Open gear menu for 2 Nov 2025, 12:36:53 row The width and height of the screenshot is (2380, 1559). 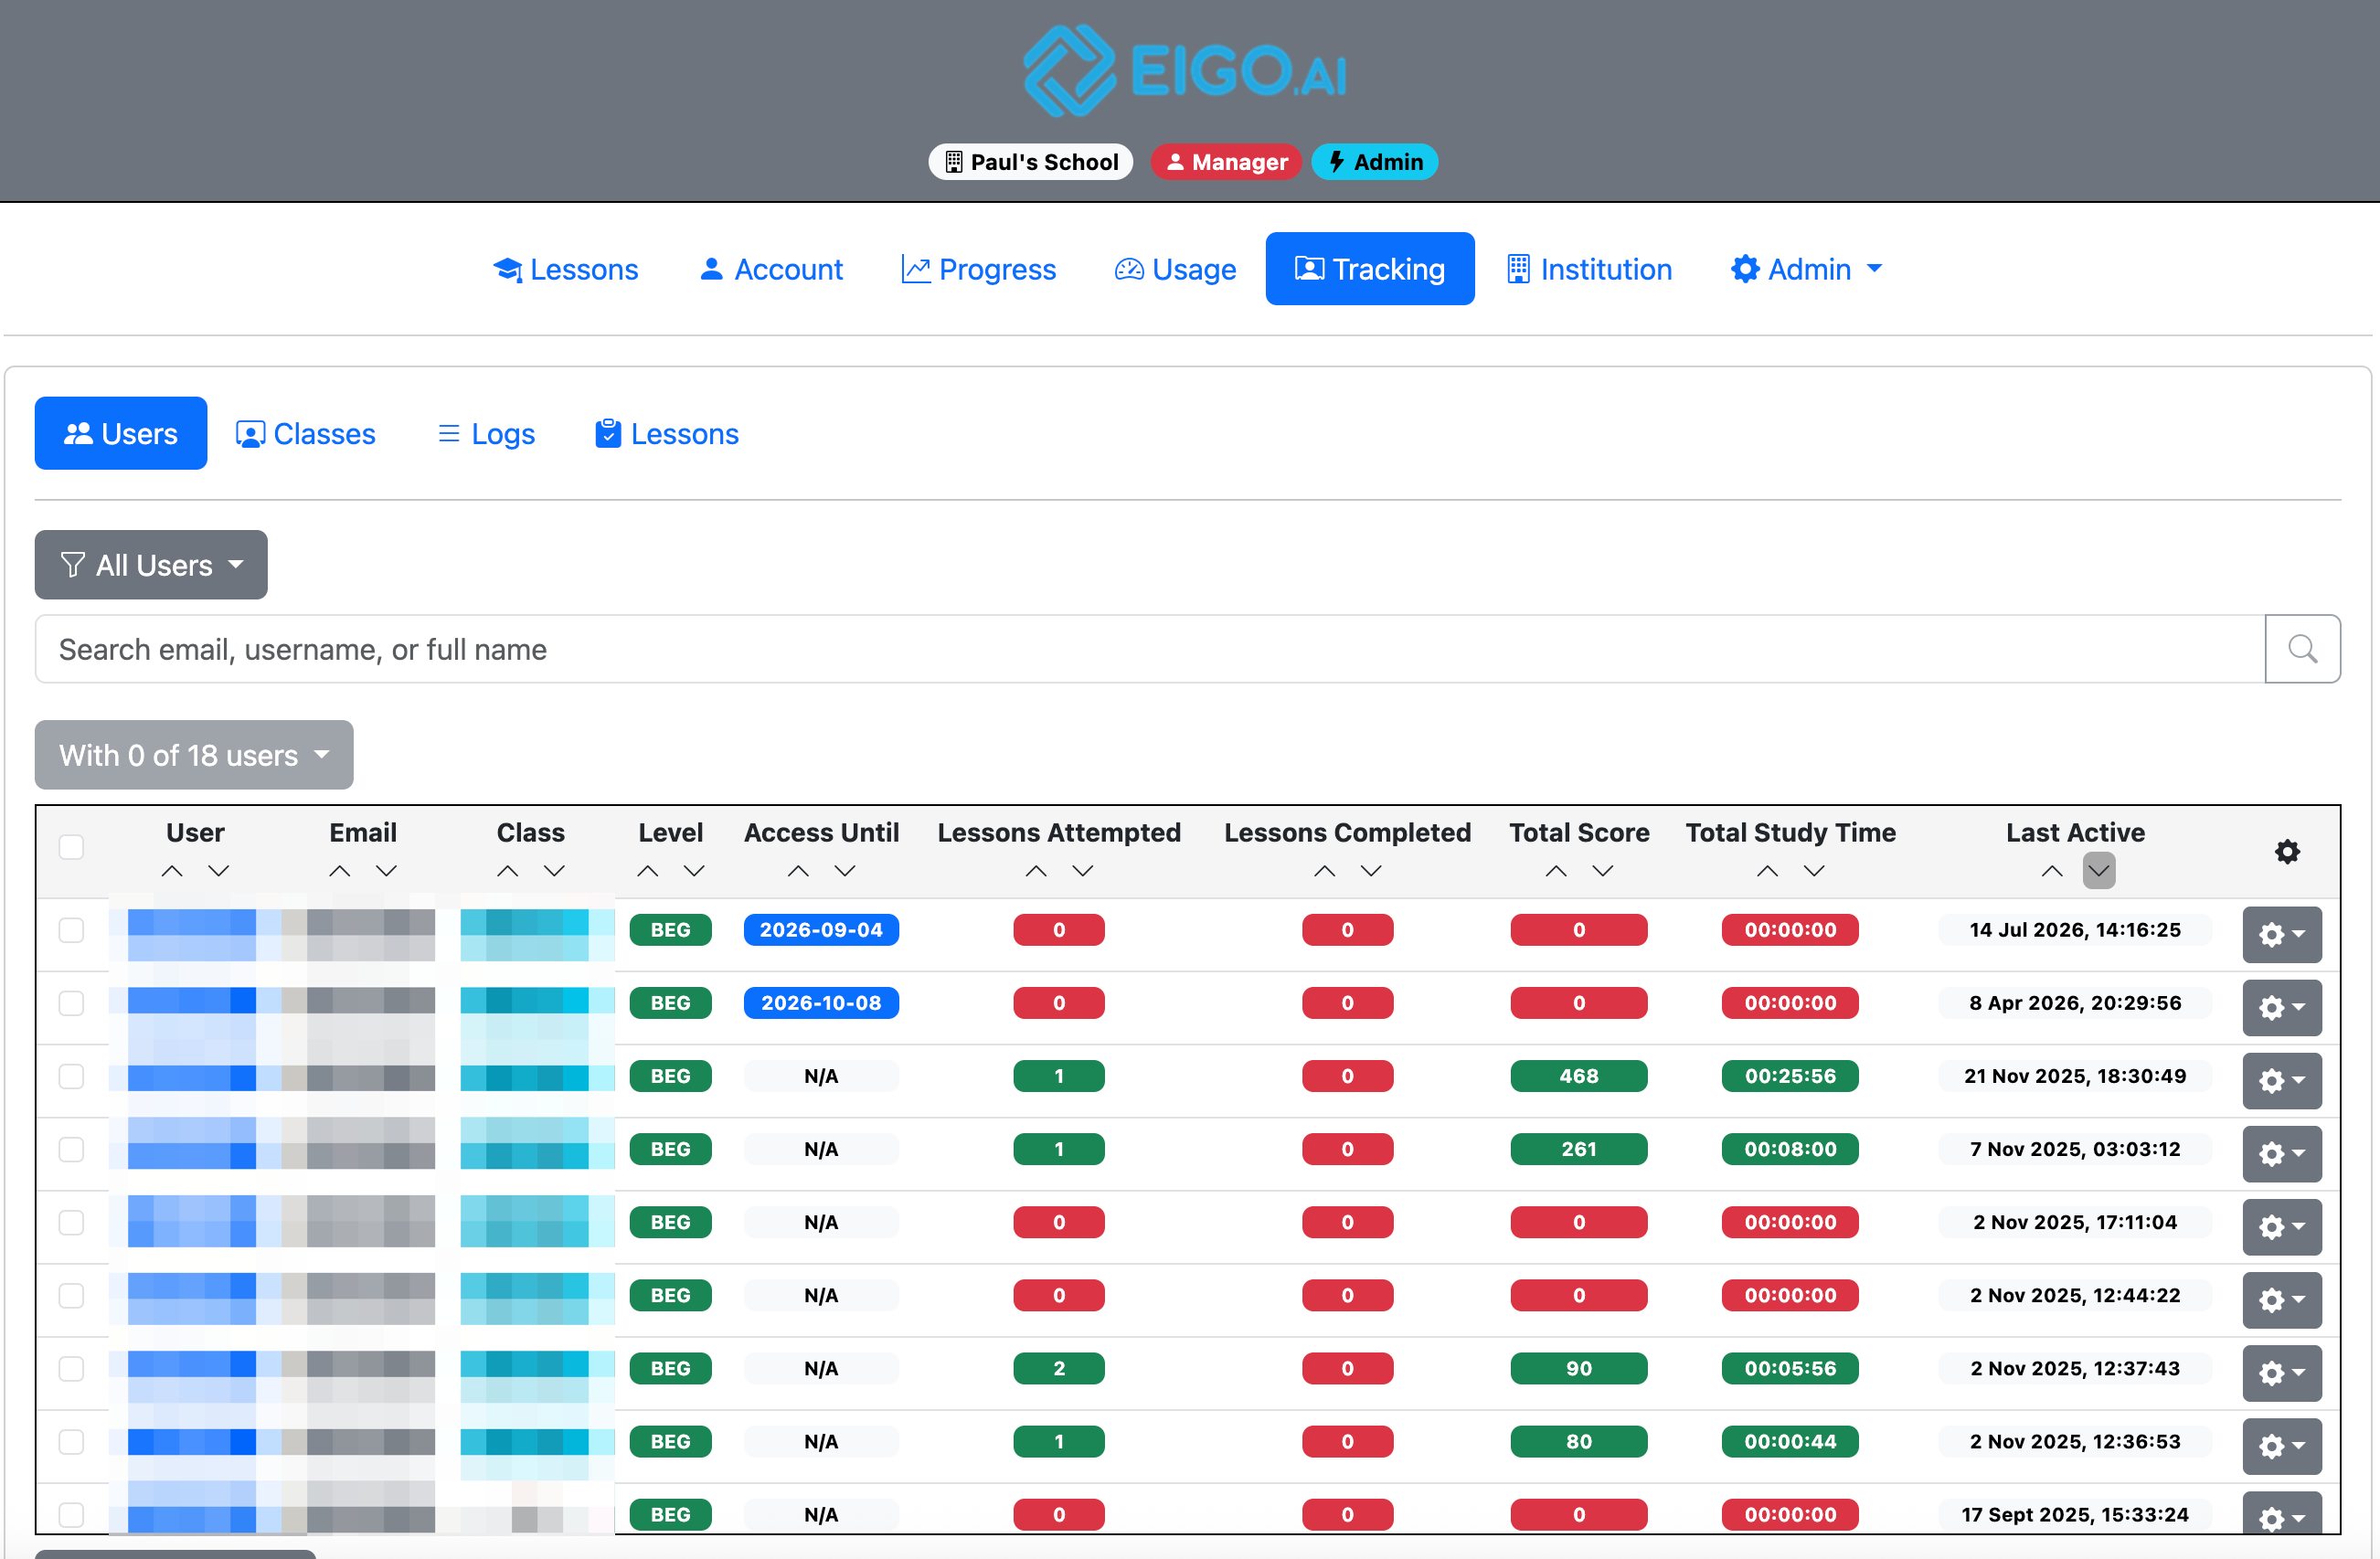pyautogui.click(x=2282, y=1445)
